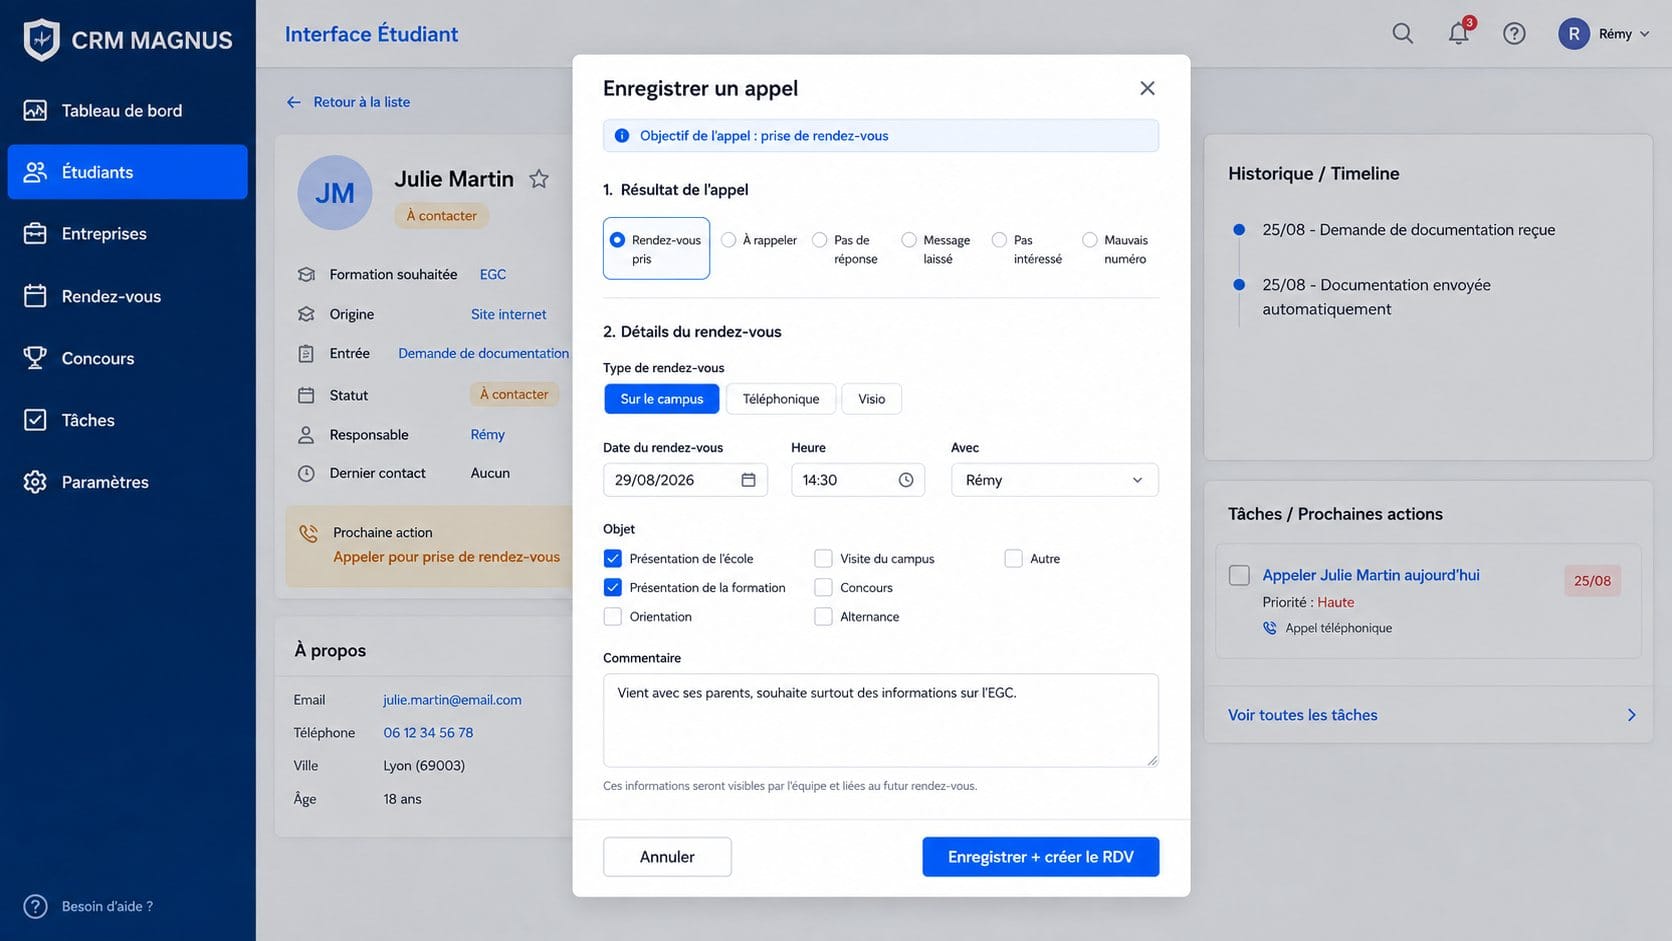The width and height of the screenshot is (1672, 941).
Task: Click the Concours trophy icon
Action: point(35,357)
